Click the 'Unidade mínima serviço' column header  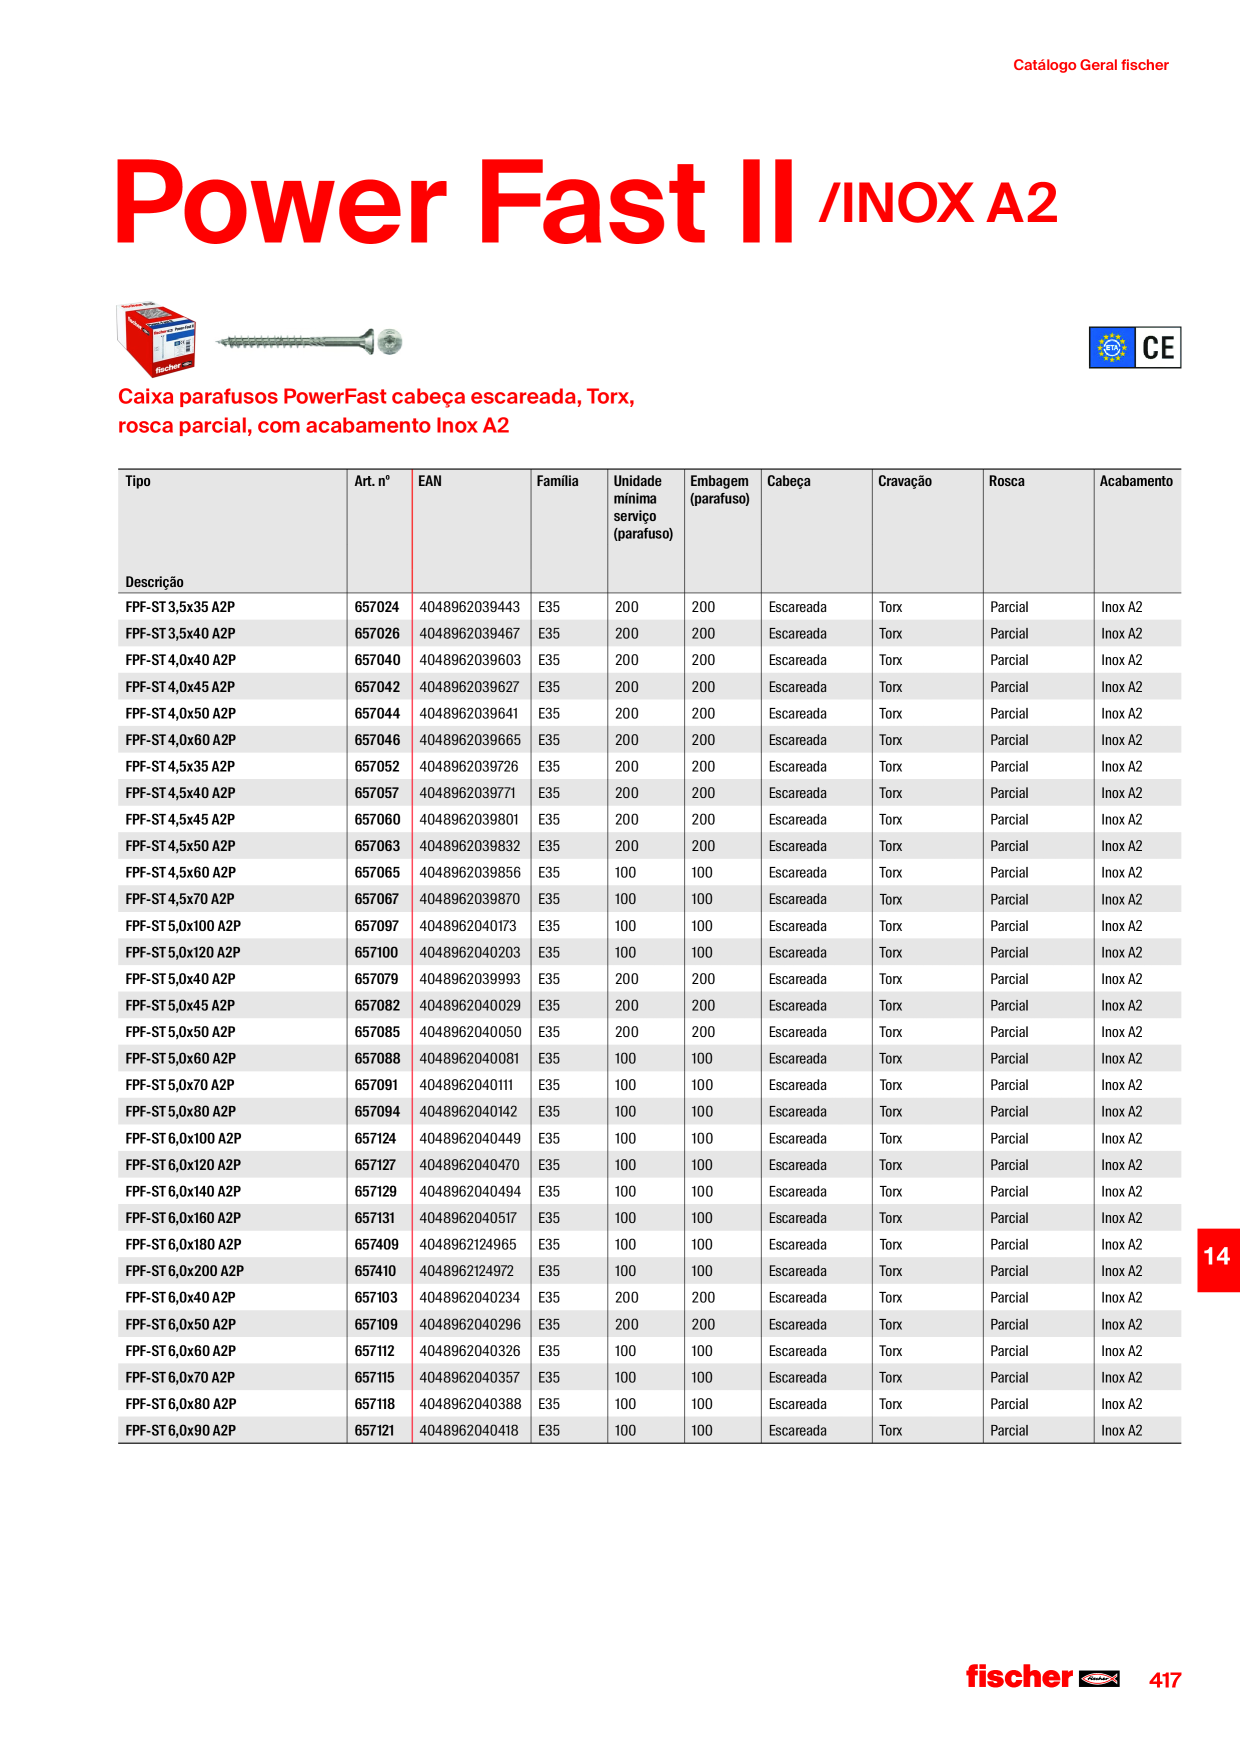(x=643, y=507)
